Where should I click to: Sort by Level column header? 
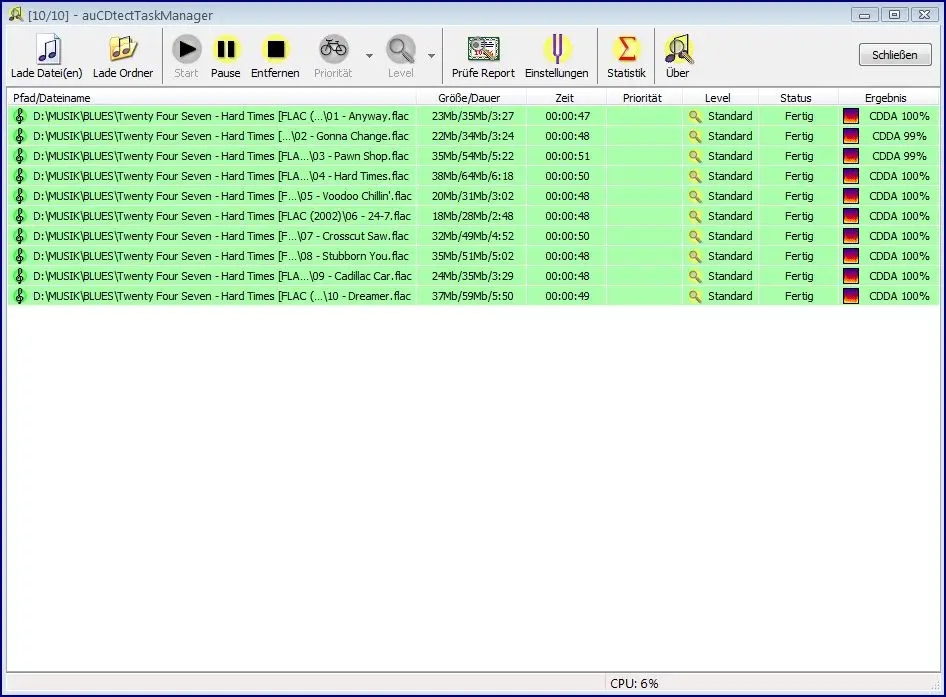[719, 98]
